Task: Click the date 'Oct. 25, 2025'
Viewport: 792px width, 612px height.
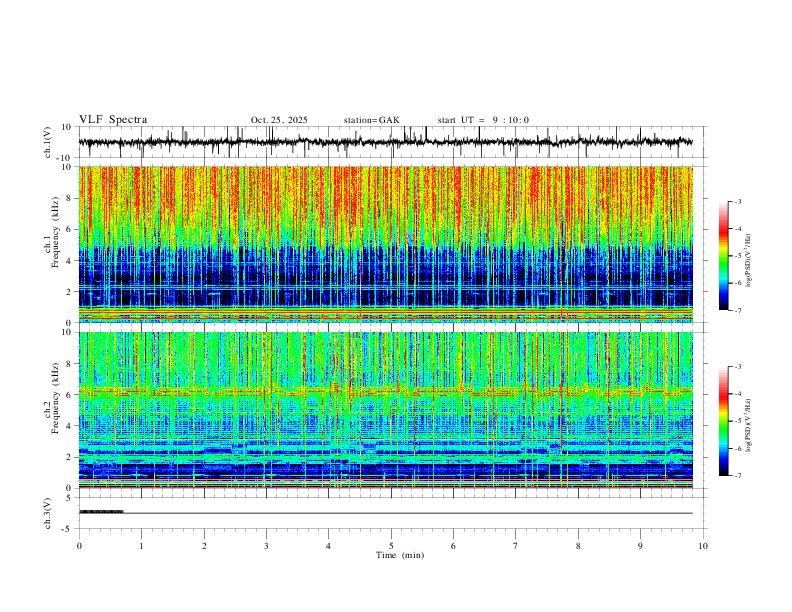Action: tap(279, 120)
